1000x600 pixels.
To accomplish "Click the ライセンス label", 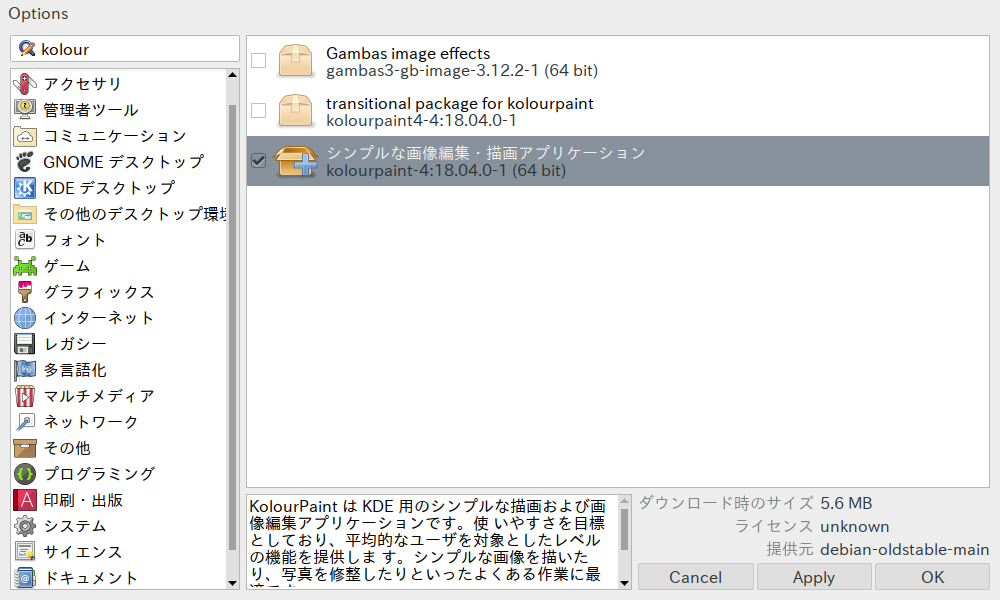I will 774,527.
